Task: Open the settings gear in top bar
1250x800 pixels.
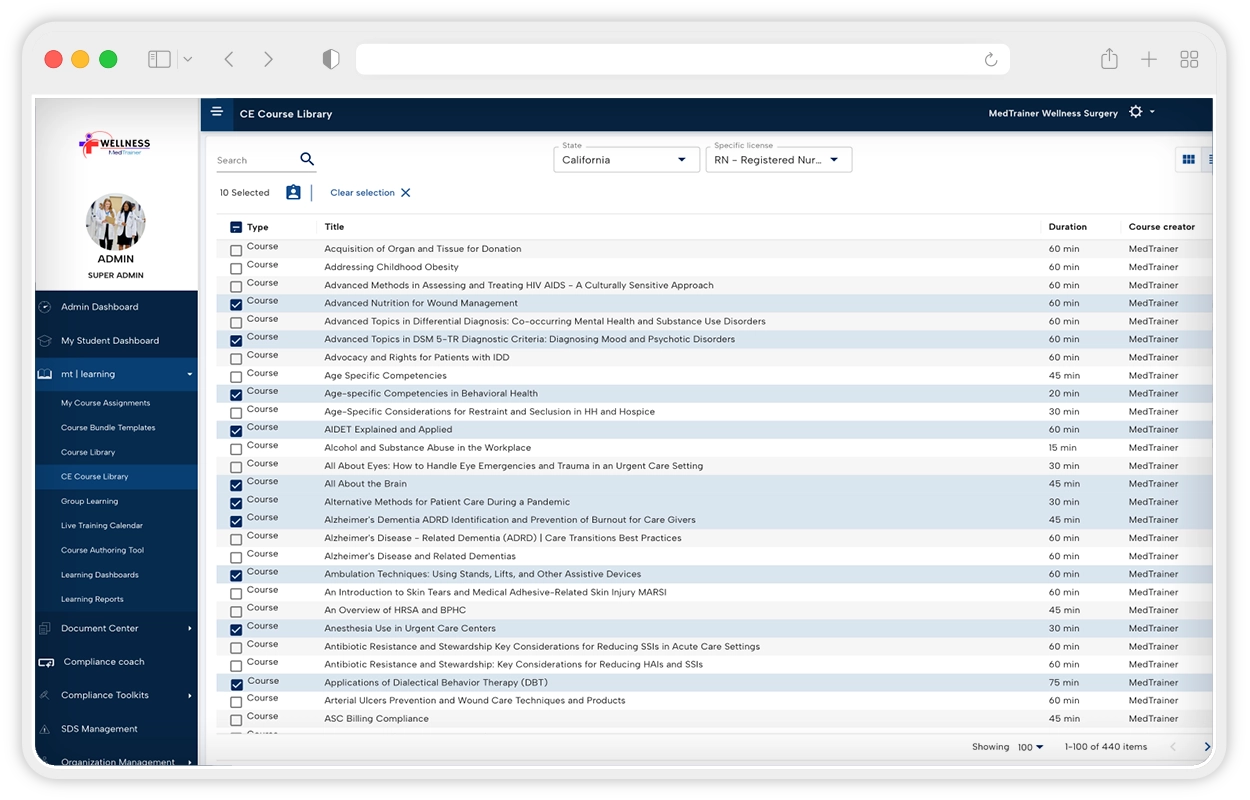Action: 1136,112
